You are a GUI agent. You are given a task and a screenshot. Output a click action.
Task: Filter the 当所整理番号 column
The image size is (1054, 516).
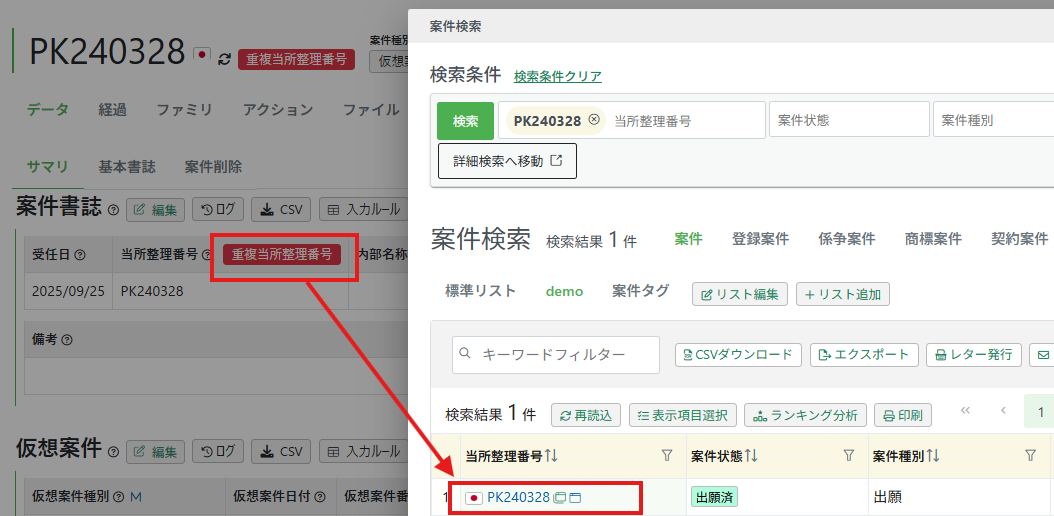[x=667, y=456]
